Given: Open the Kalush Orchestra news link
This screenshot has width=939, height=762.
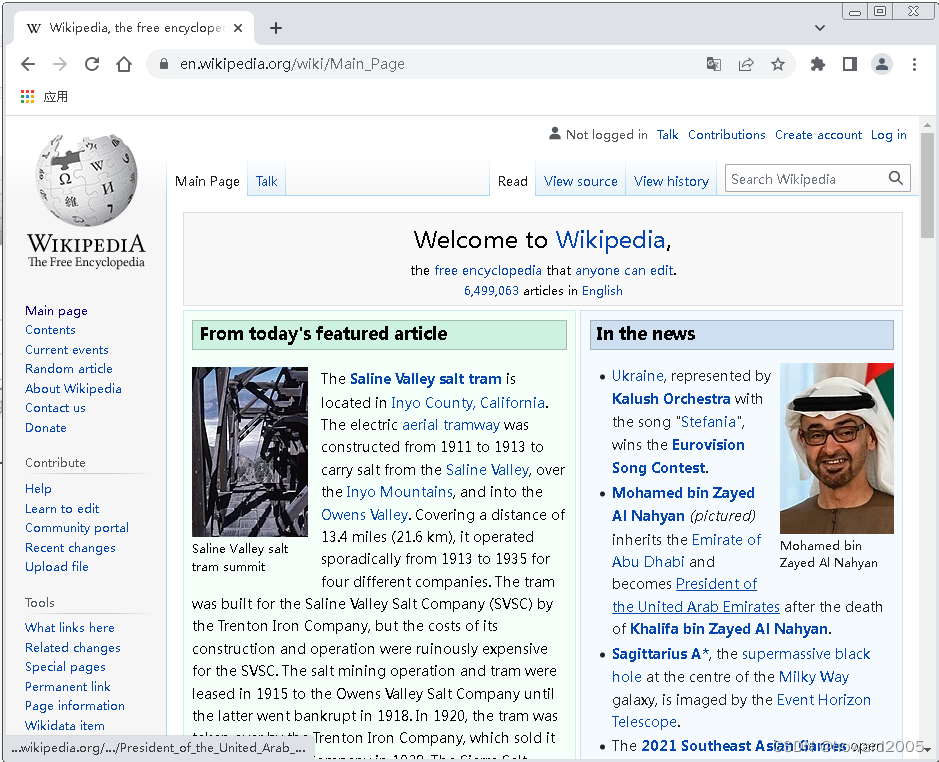Looking at the screenshot, I should point(671,398).
